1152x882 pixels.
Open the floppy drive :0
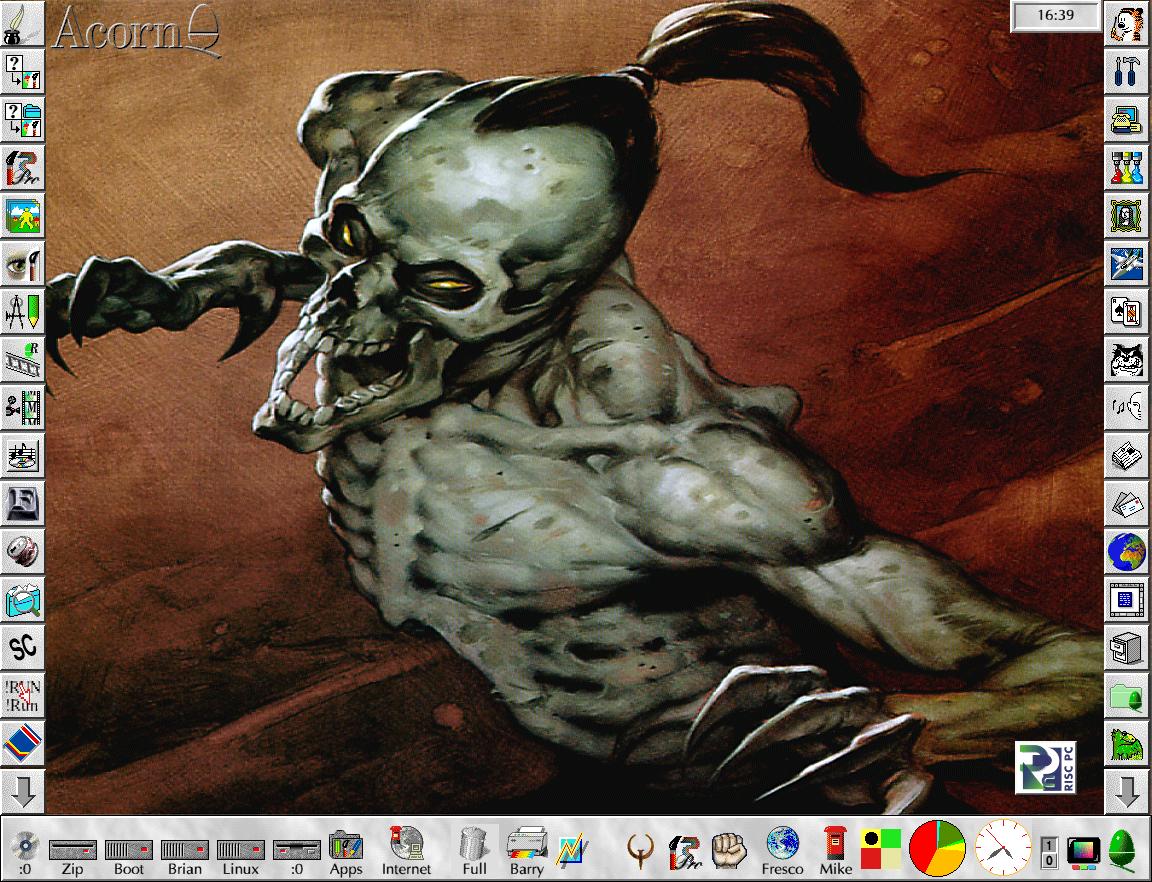click(x=296, y=856)
